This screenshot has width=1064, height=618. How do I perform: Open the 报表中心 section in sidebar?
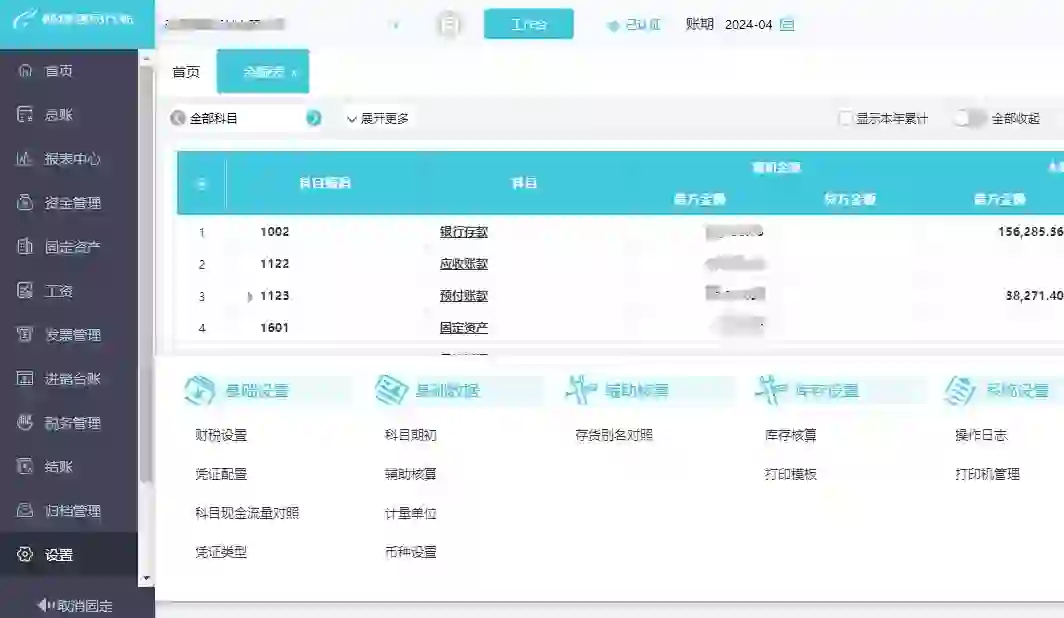click(x=66, y=158)
